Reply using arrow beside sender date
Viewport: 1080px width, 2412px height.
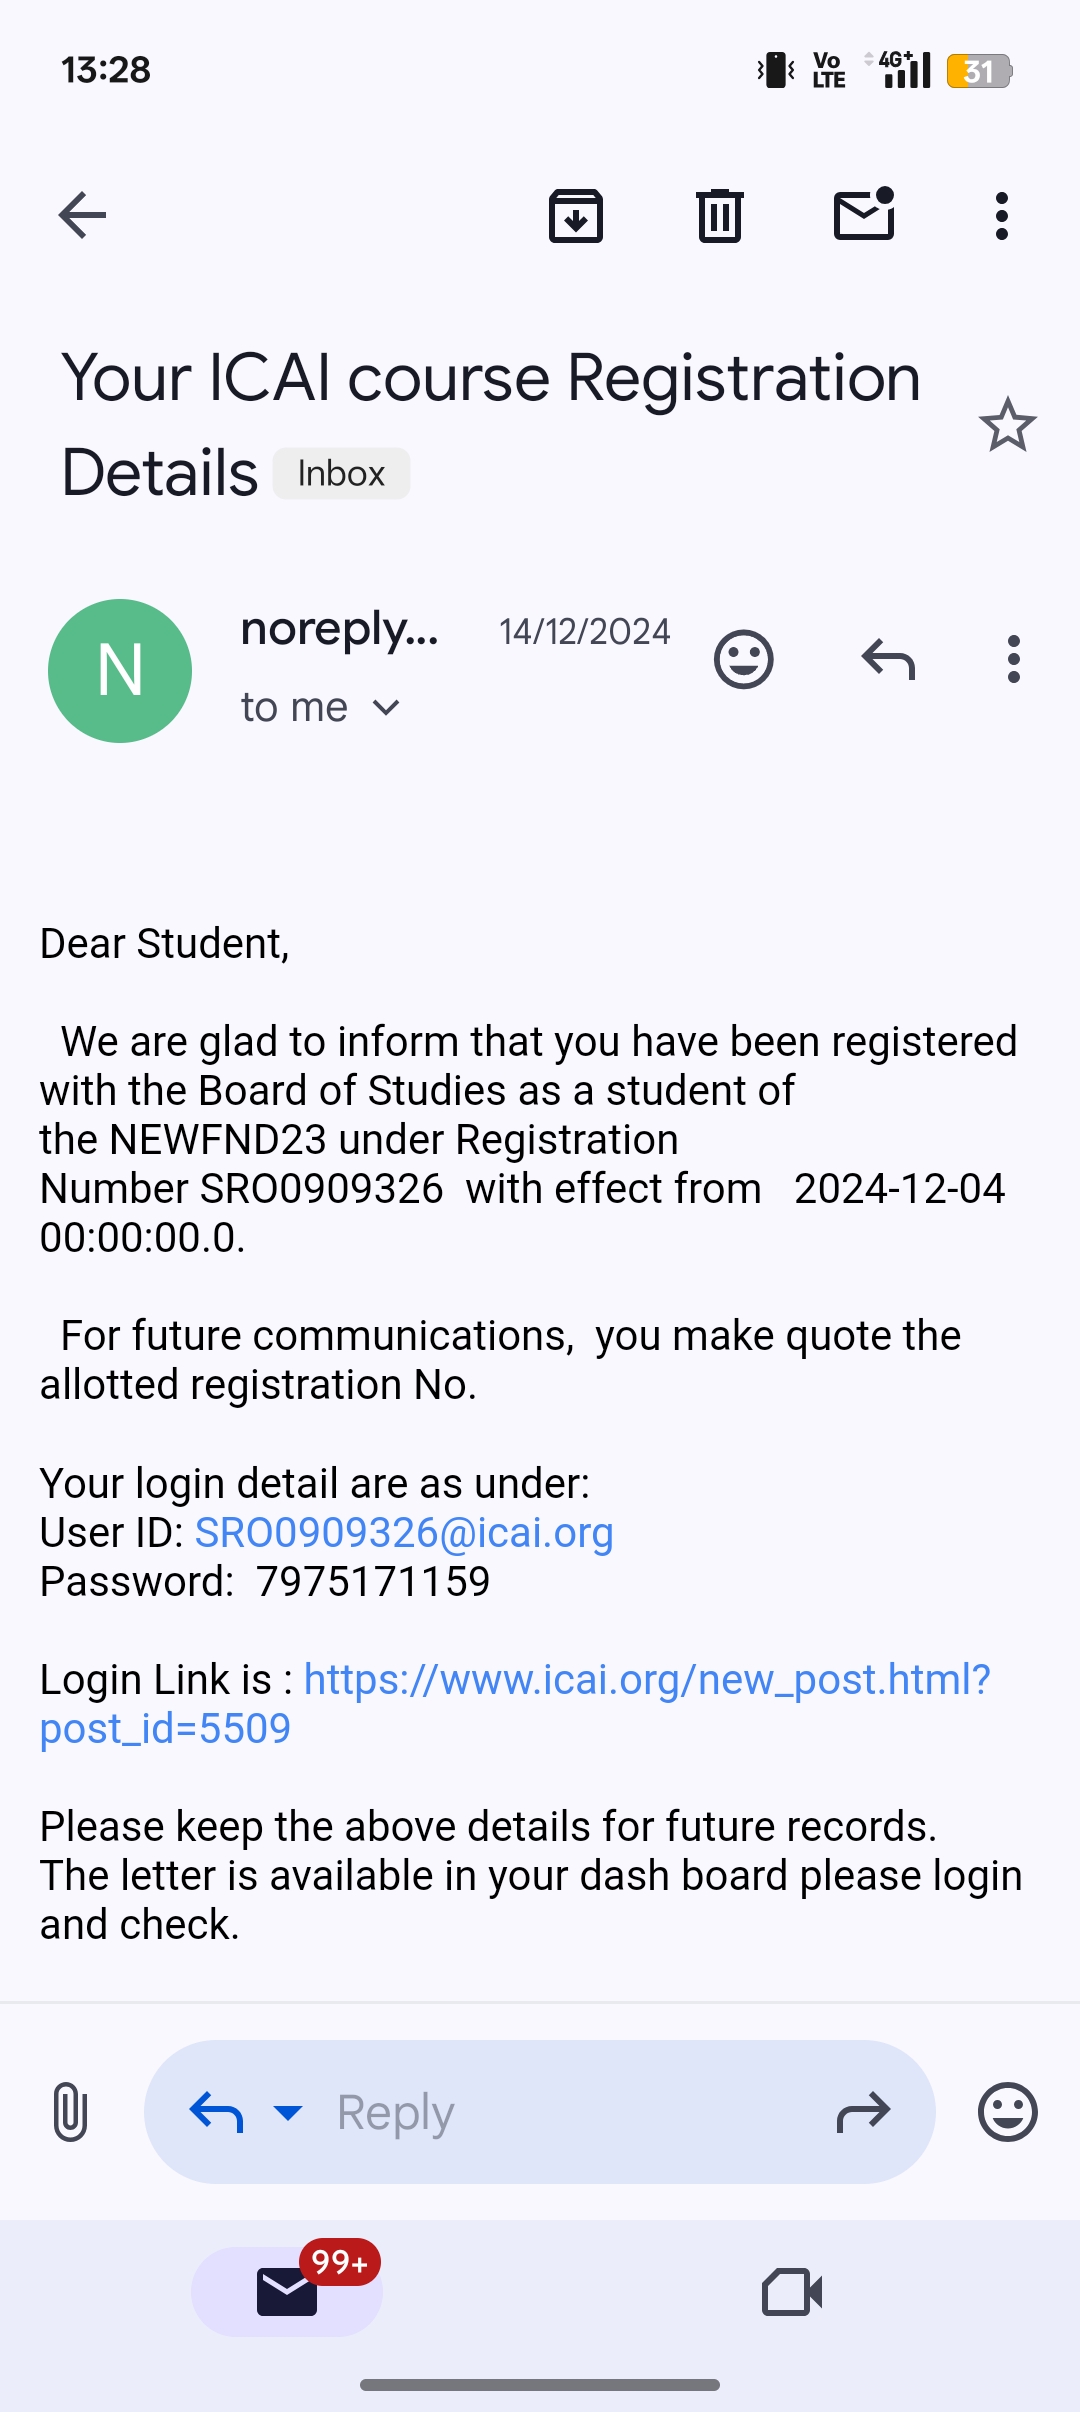pyautogui.click(x=888, y=660)
